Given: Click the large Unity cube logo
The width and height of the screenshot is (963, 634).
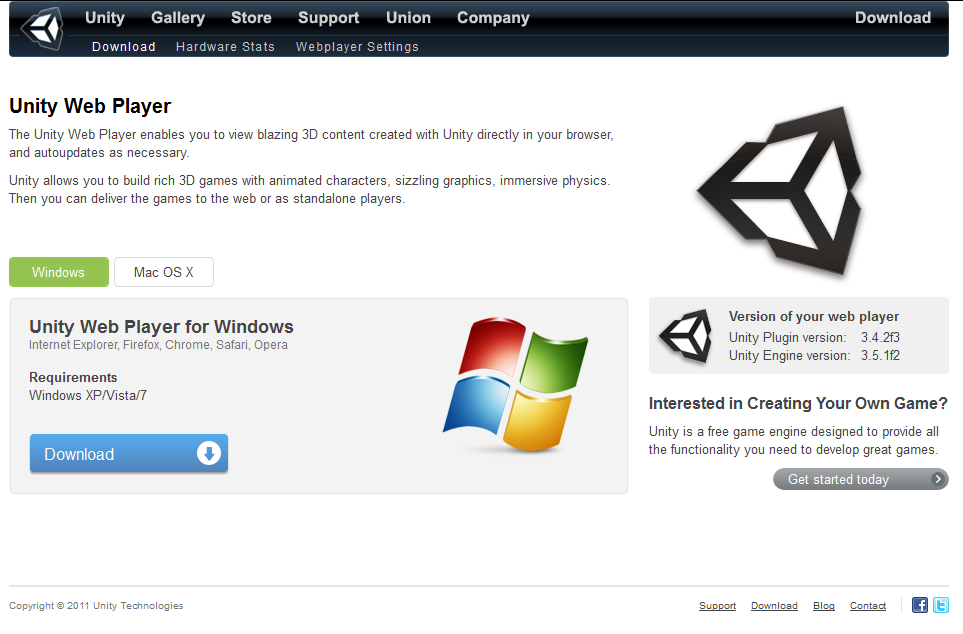Looking at the screenshot, I should (779, 192).
